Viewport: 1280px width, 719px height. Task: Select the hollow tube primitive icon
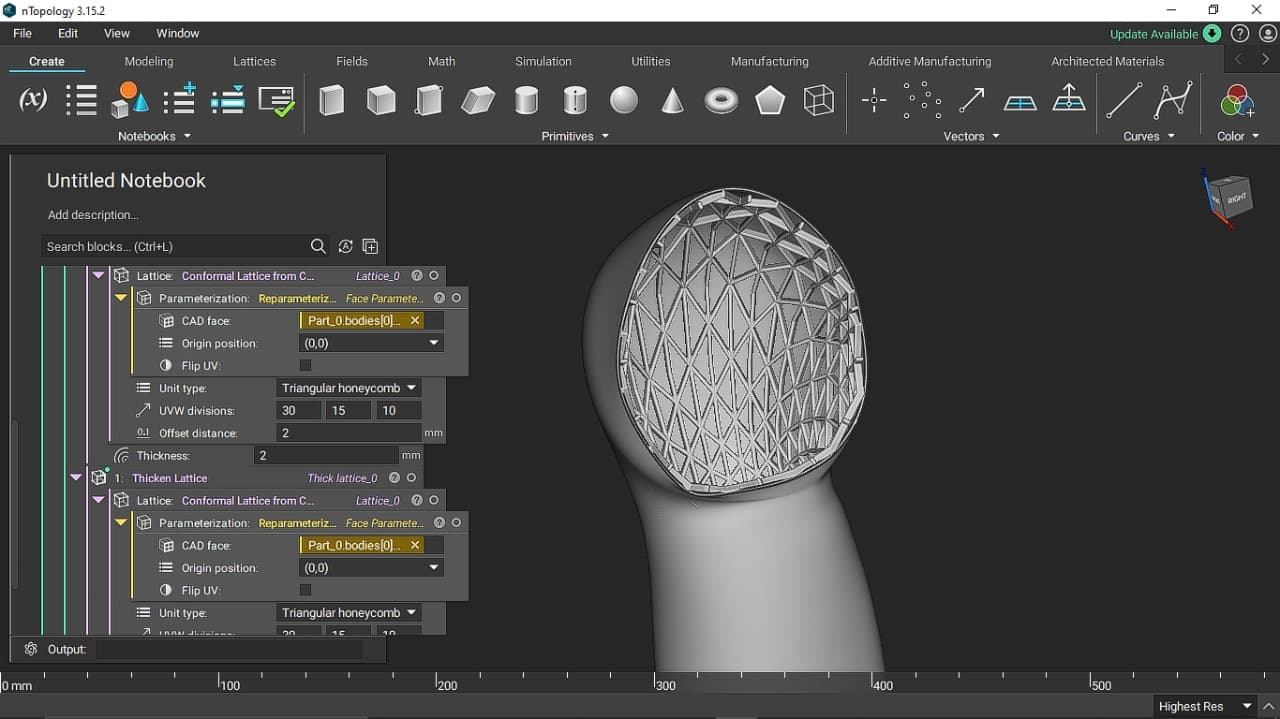(575, 100)
